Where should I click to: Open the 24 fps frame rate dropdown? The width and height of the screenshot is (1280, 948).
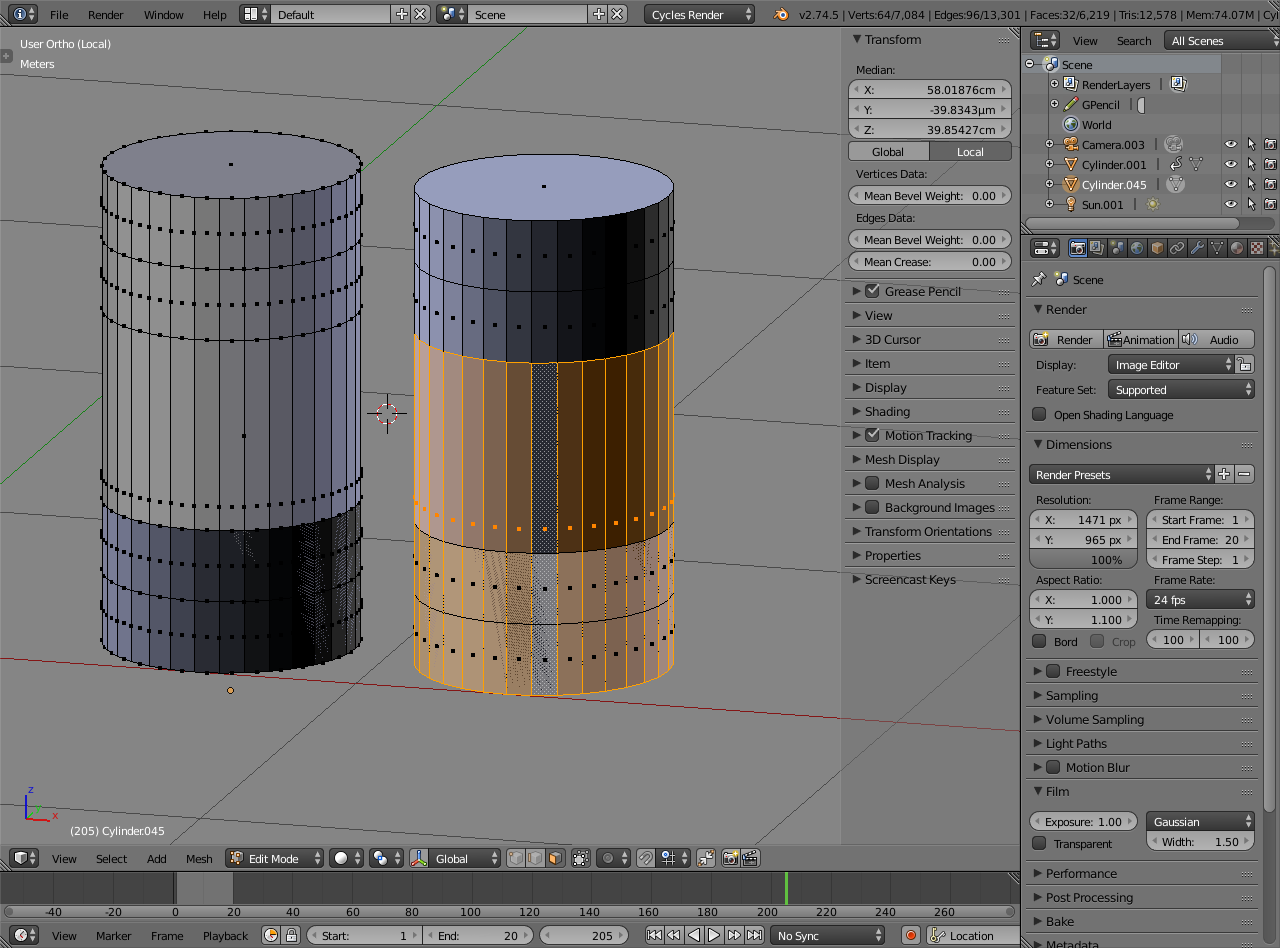pos(1200,599)
